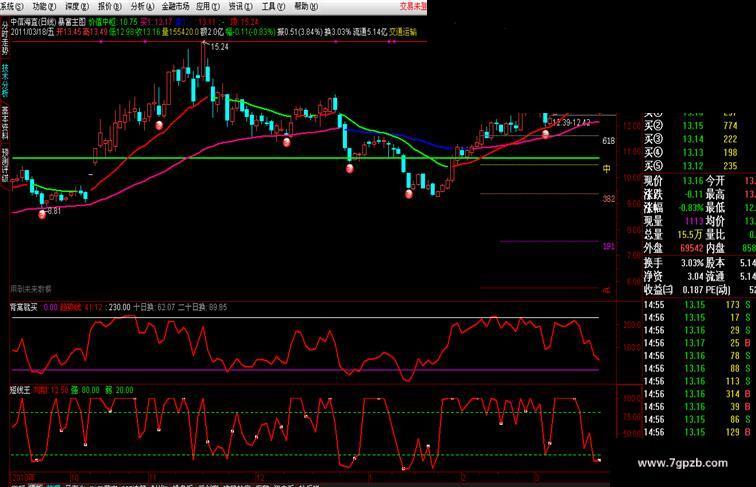Select the 191 purple level label
The width and height of the screenshot is (756, 487).
pos(608,246)
